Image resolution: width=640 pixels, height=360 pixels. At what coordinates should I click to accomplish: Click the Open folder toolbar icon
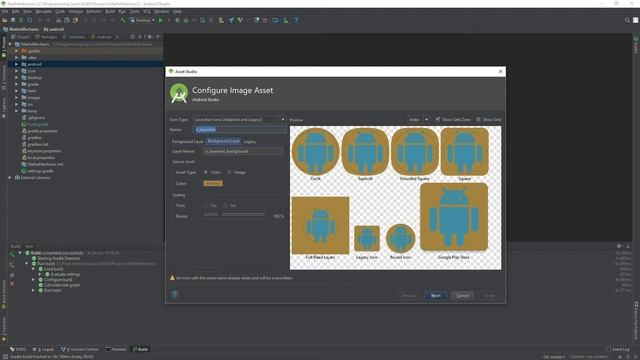tap(4, 20)
